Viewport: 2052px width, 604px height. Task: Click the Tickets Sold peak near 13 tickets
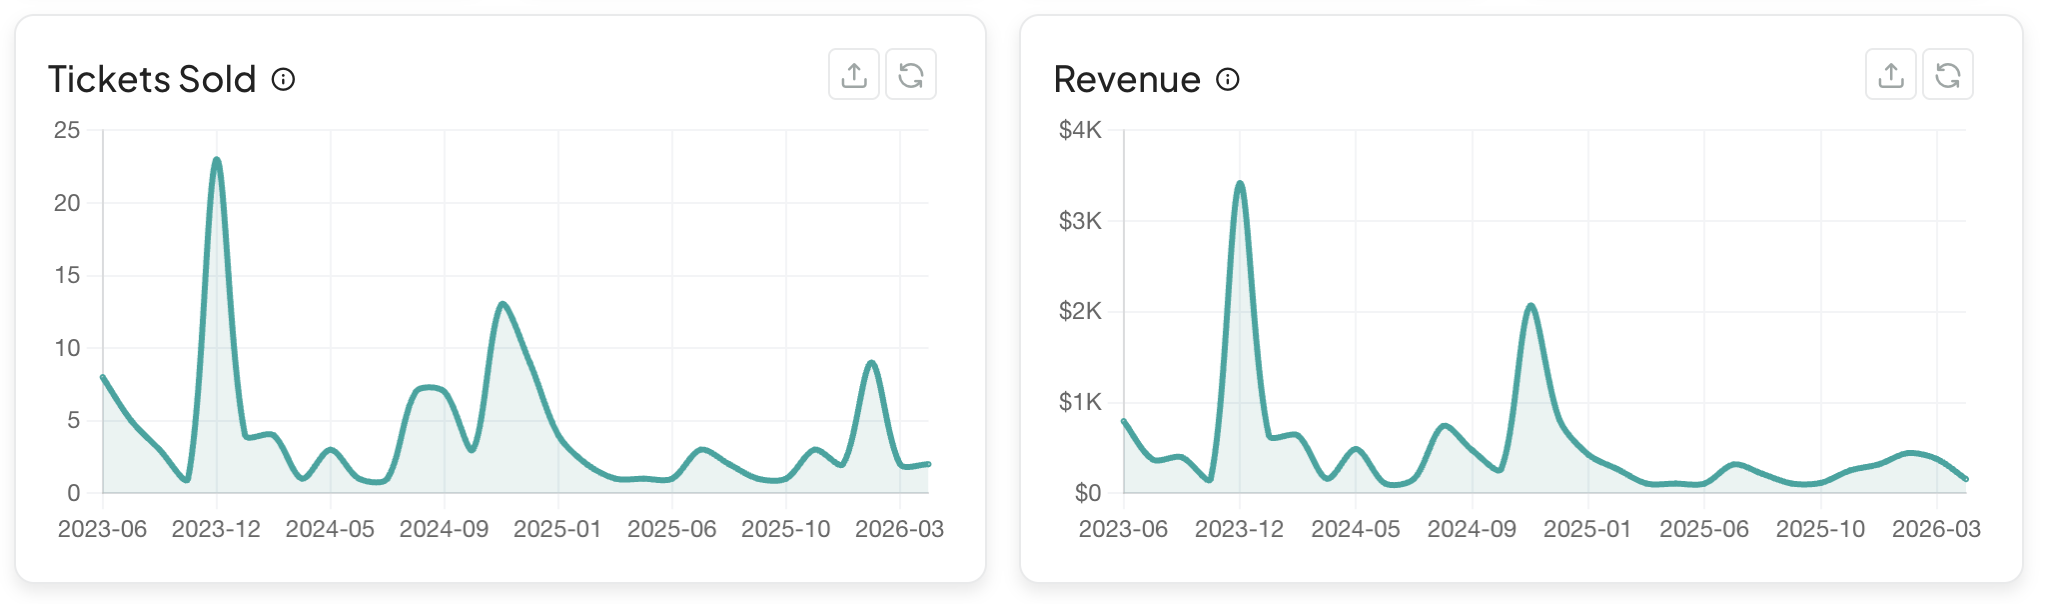pos(502,304)
